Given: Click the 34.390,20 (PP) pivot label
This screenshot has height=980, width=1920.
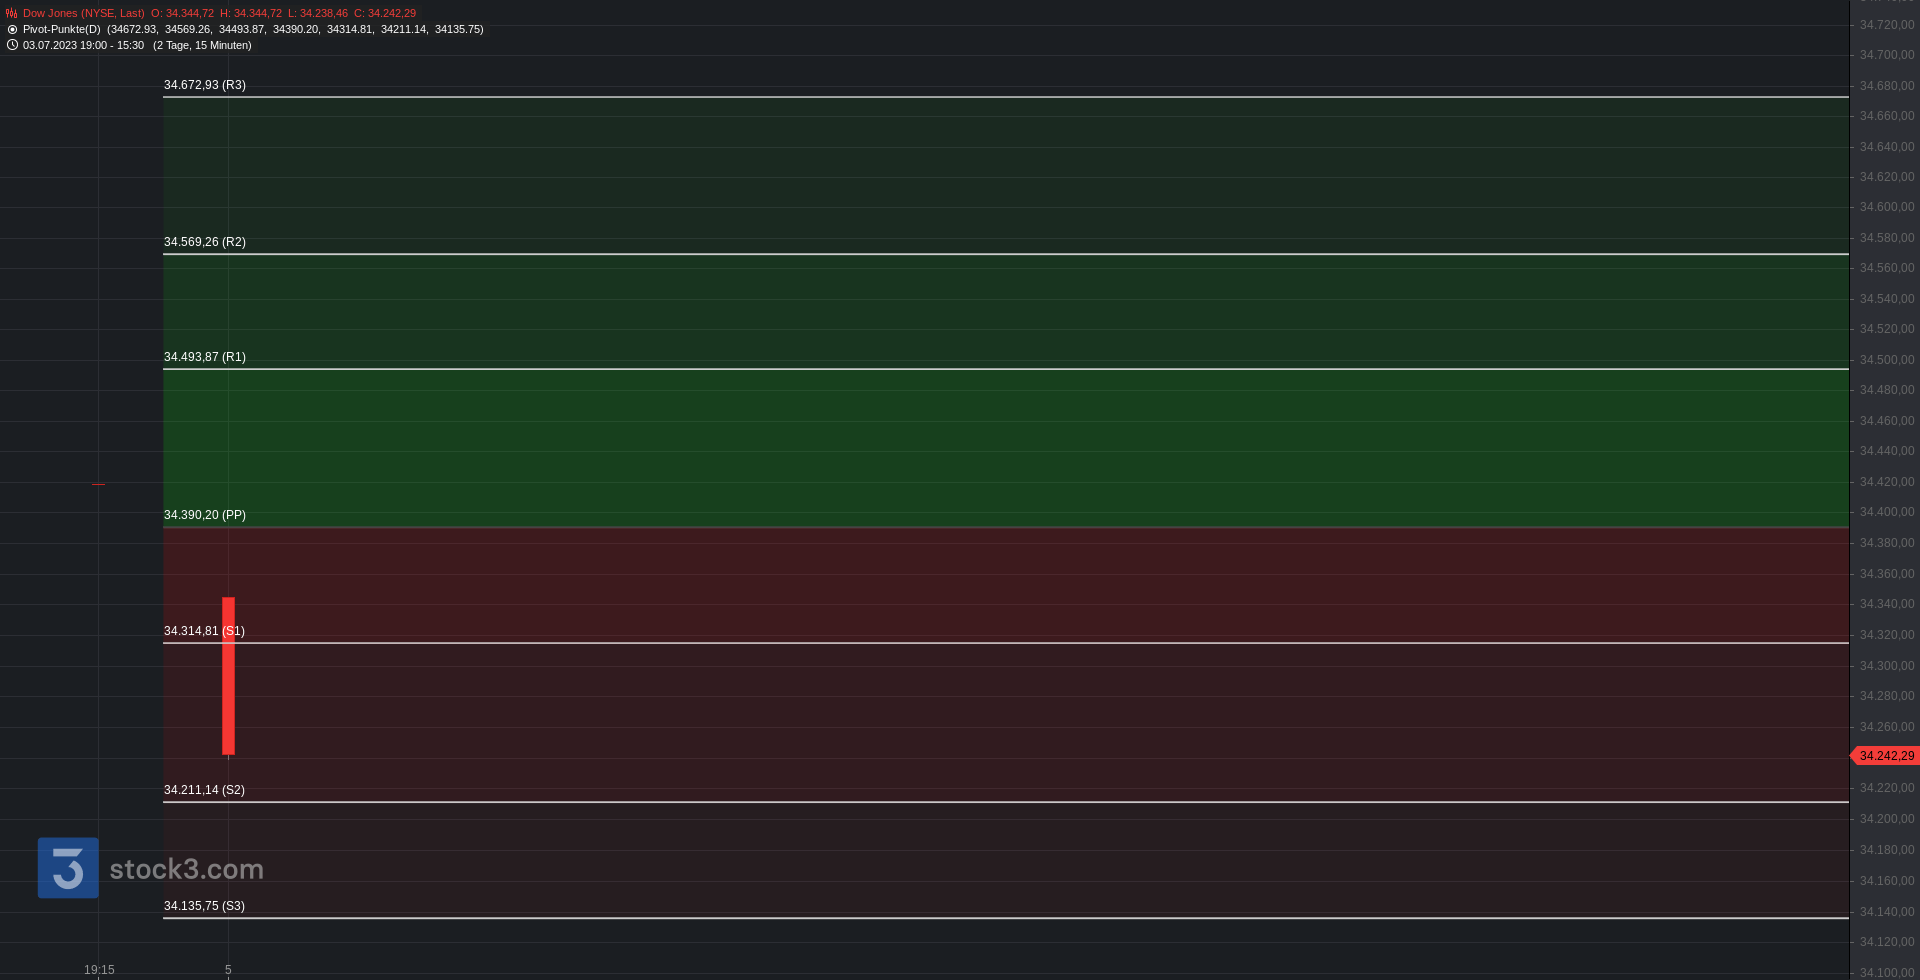Looking at the screenshot, I should pos(205,516).
